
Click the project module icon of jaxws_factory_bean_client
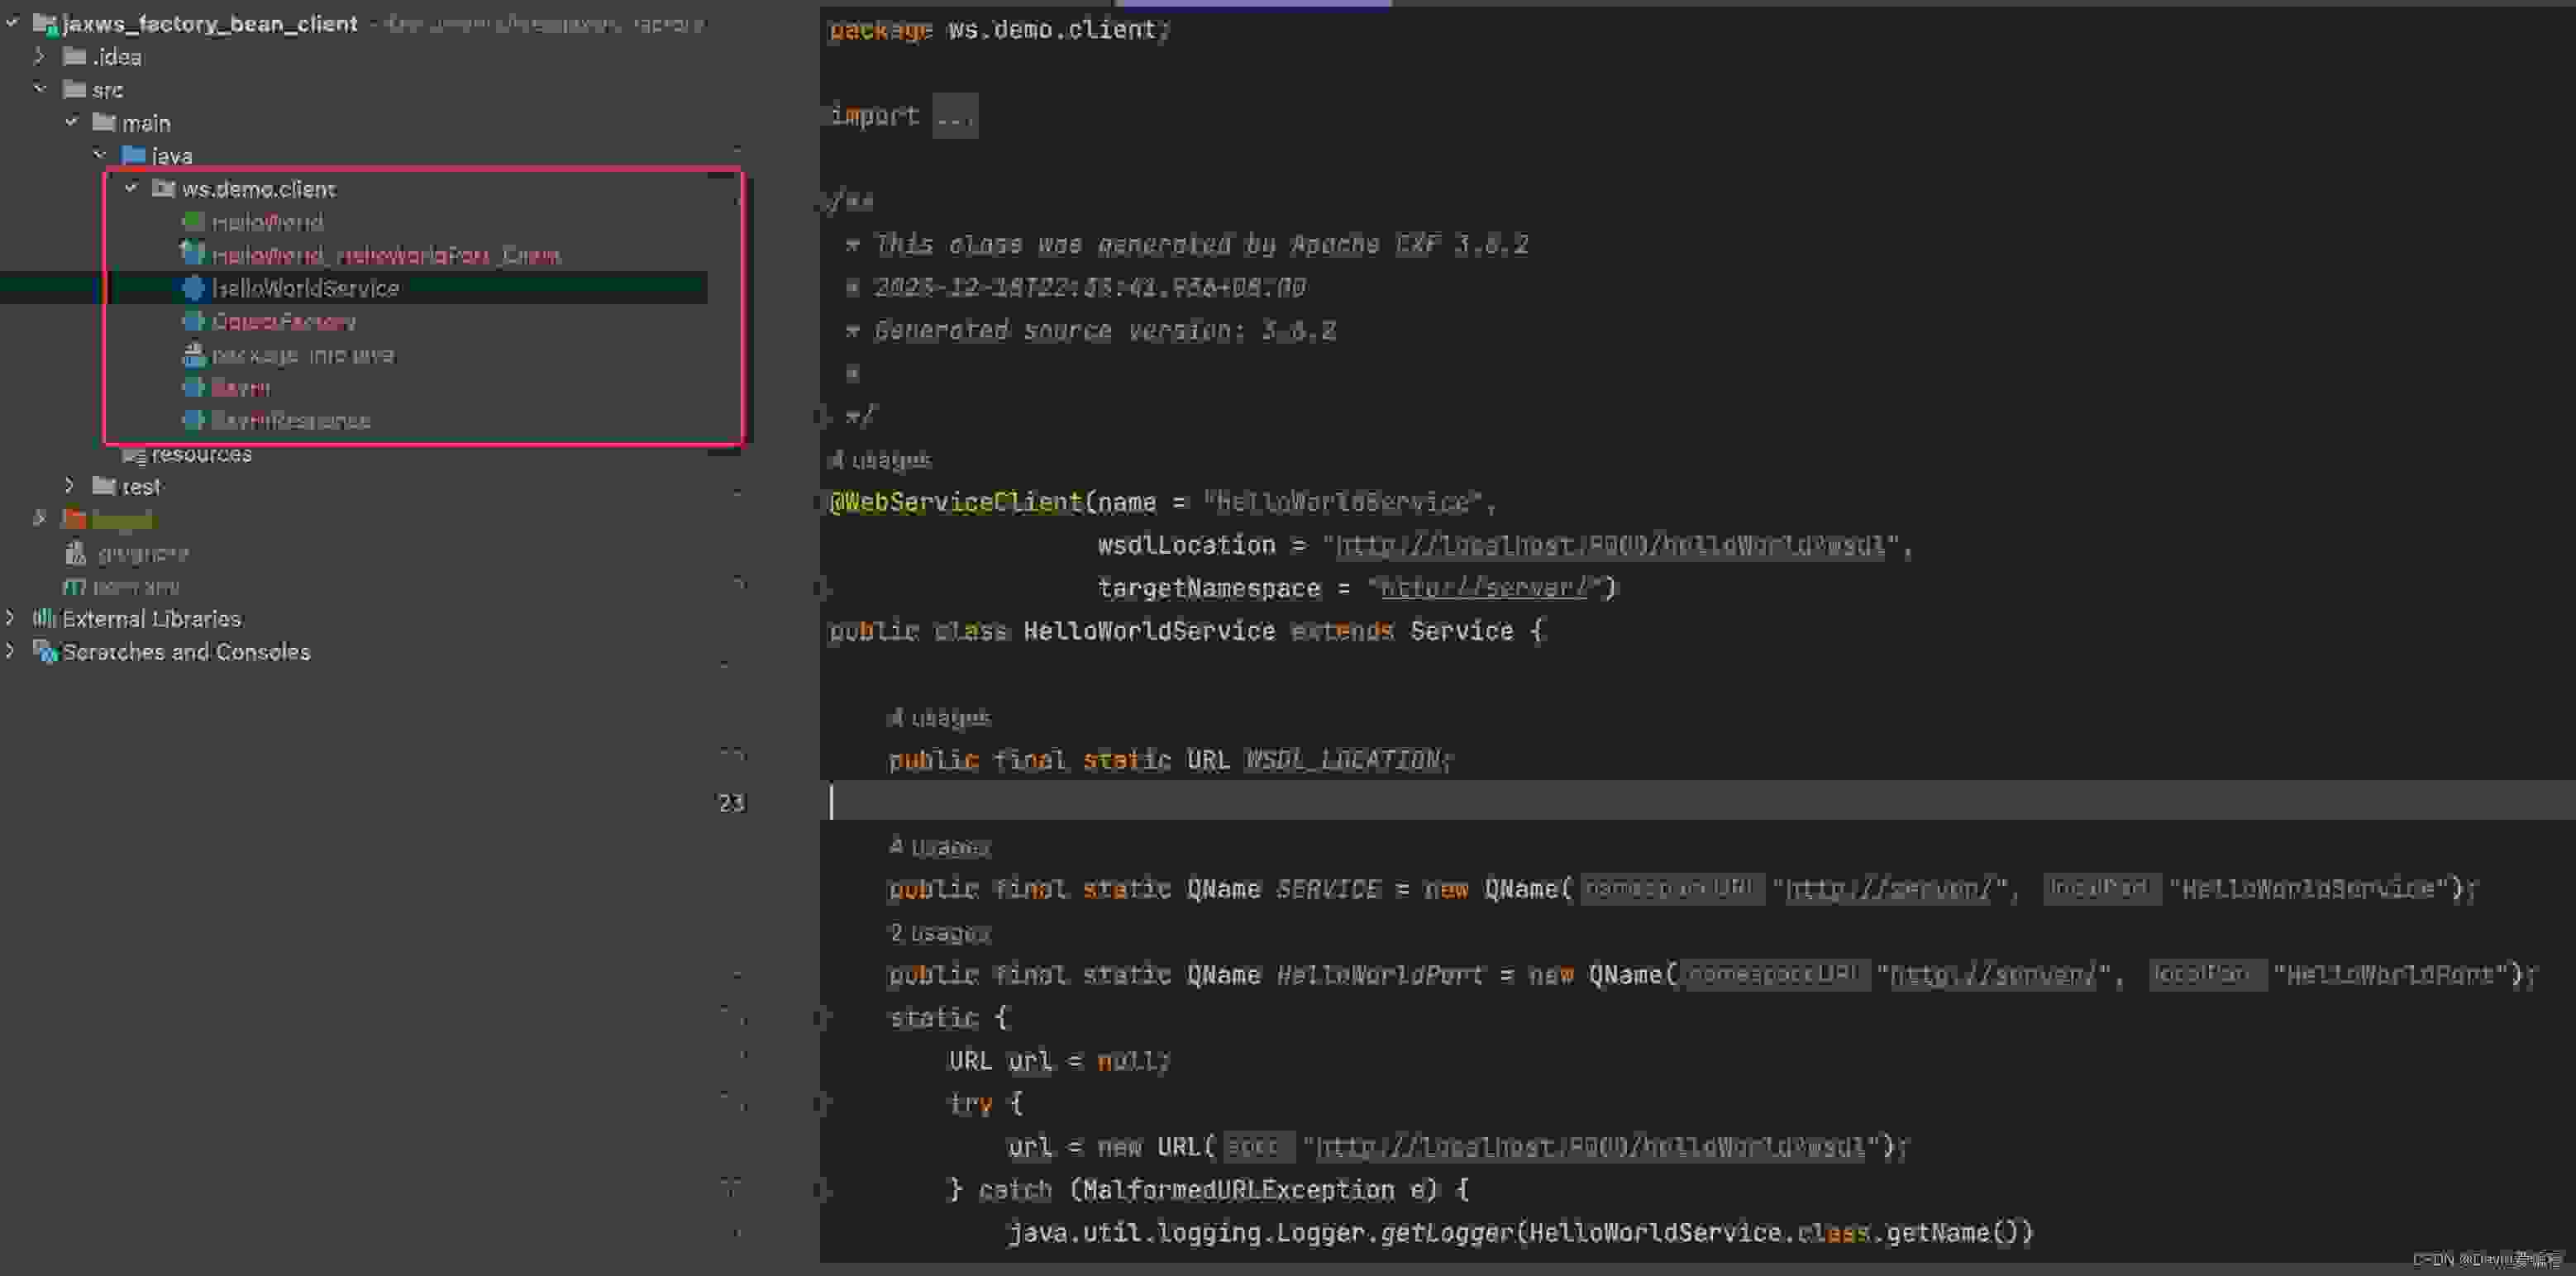point(45,23)
